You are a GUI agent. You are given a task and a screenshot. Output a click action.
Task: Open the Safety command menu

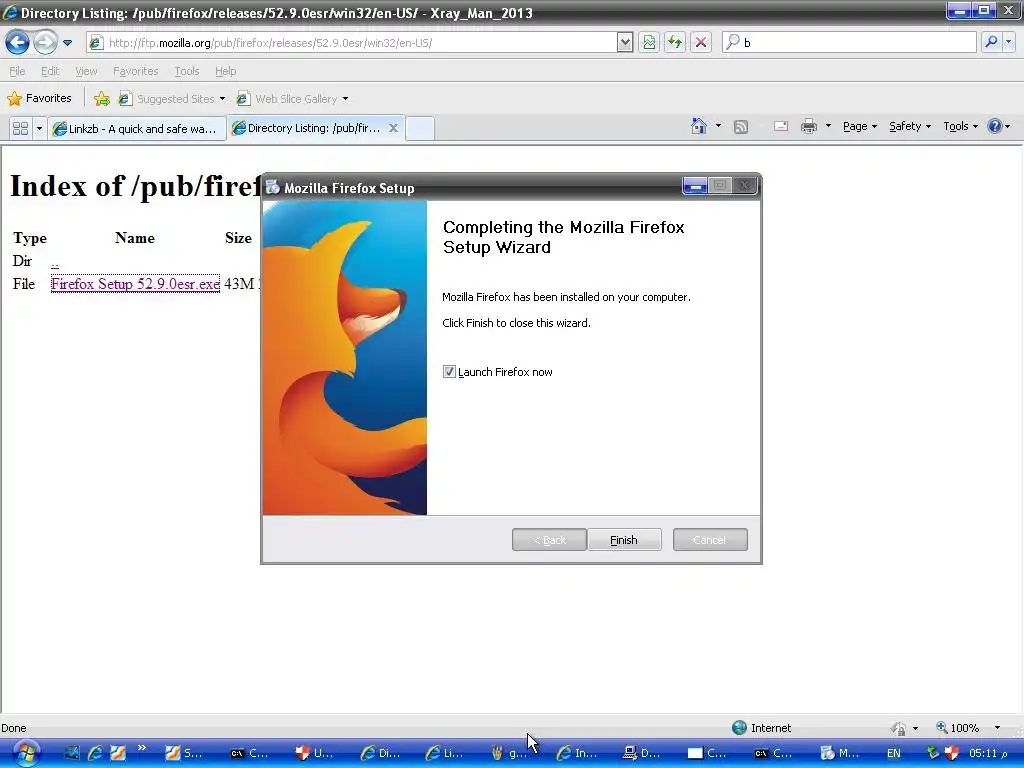point(910,126)
